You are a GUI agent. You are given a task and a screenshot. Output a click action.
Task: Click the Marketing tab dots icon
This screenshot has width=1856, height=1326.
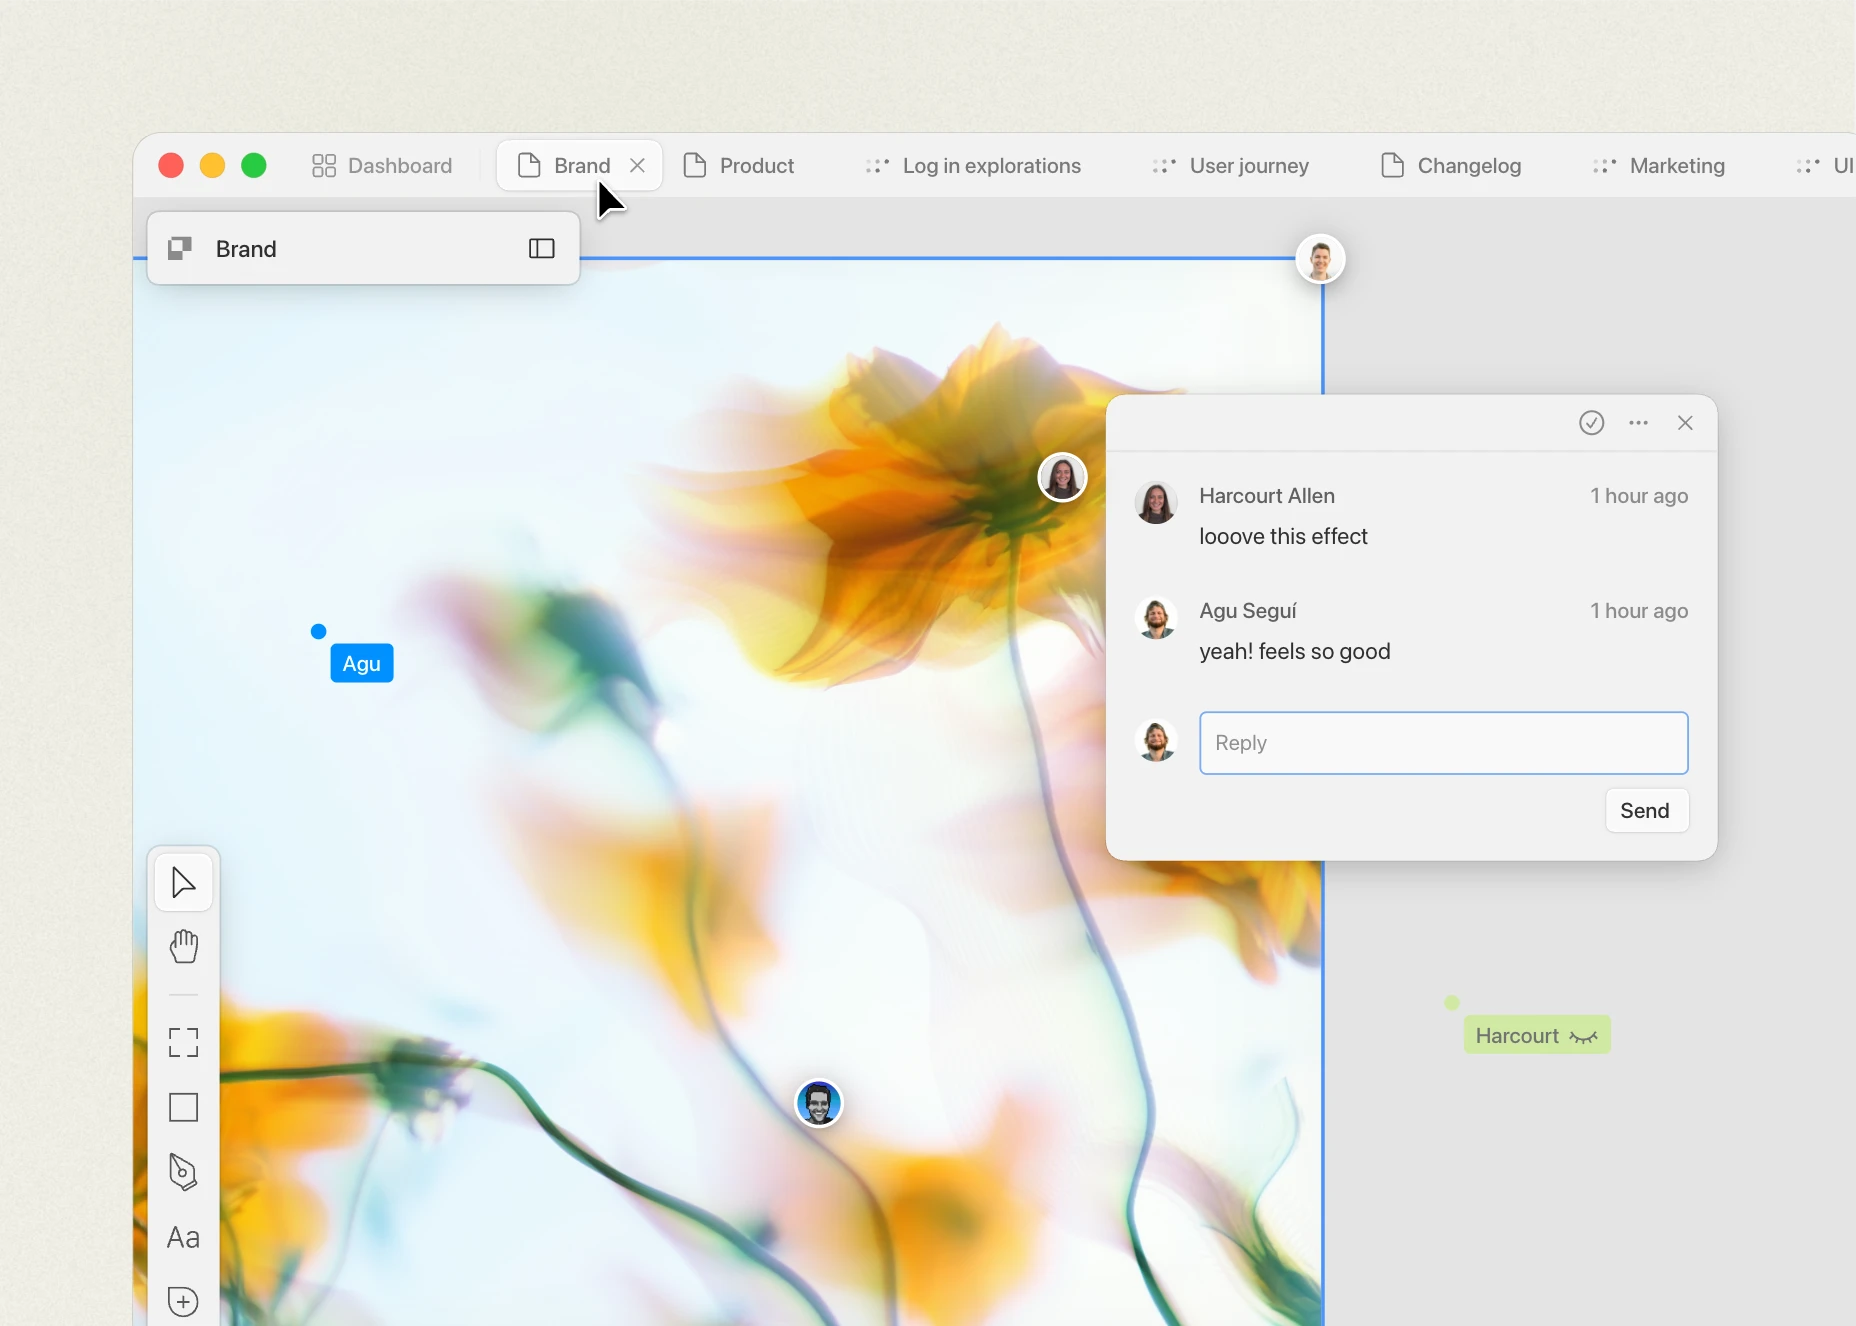point(1604,165)
